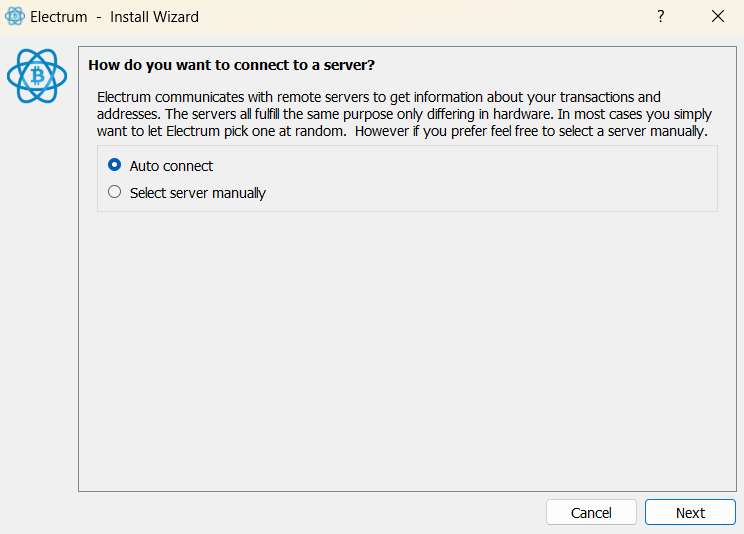Viewport: 744px width, 534px height.
Task: Click the 'Electrum' name in the title bar
Action: pyautogui.click(x=59, y=17)
